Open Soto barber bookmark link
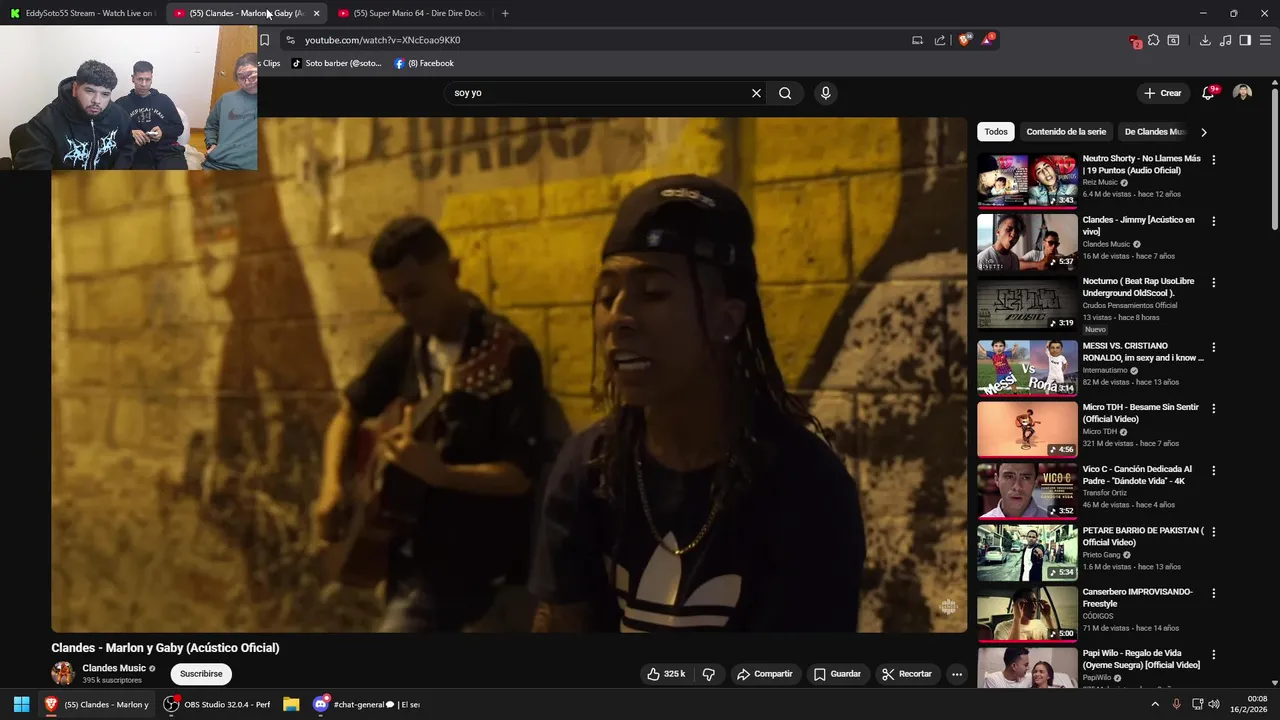The image size is (1280, 720). (336, 63)
